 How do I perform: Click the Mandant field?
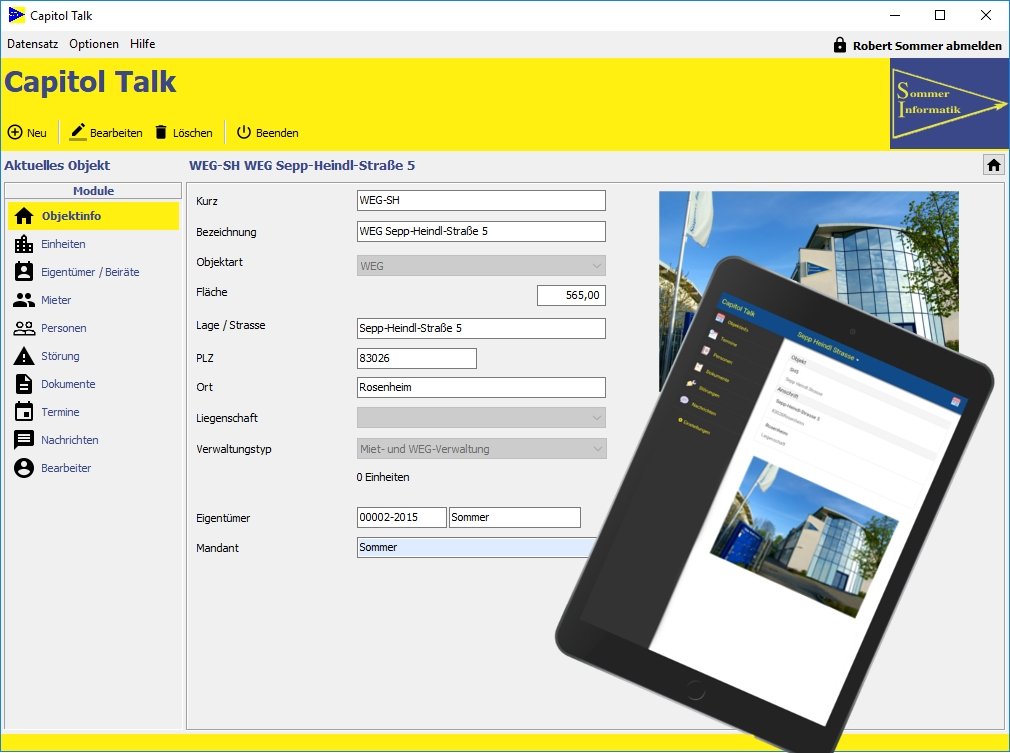pos(477,548)
